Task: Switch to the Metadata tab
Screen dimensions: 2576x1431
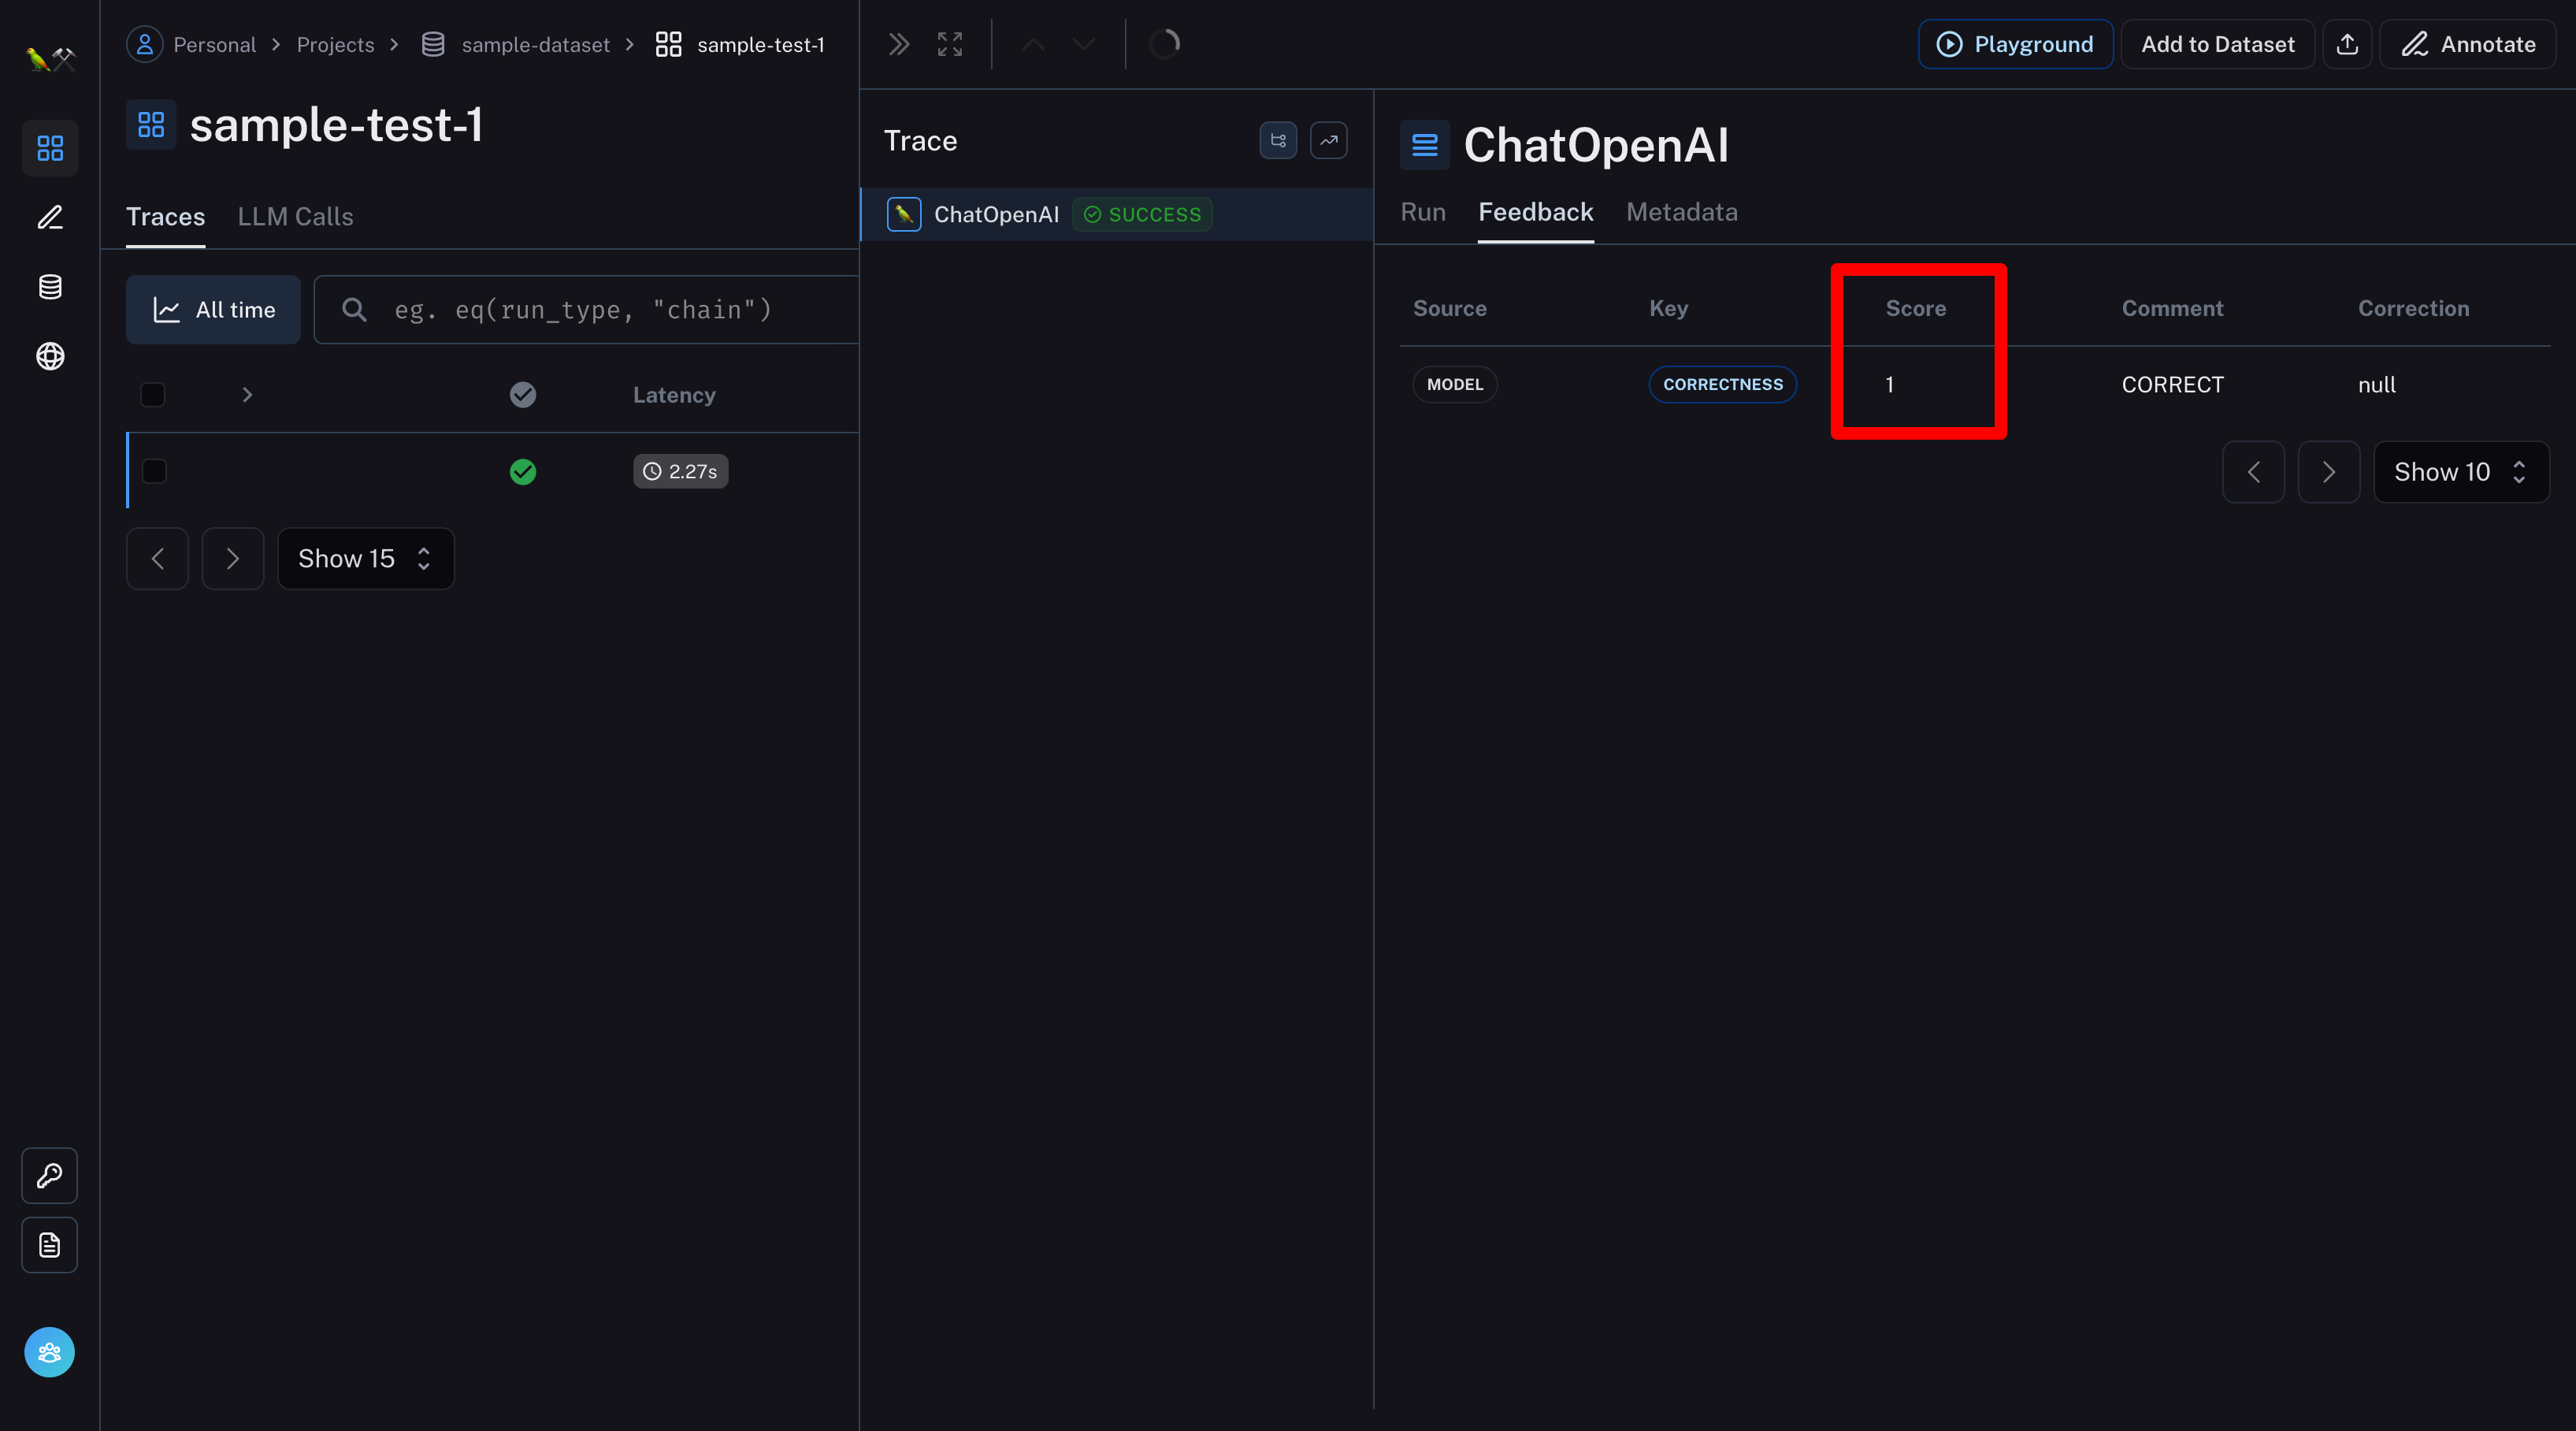Action: (x=1682, y=212)
